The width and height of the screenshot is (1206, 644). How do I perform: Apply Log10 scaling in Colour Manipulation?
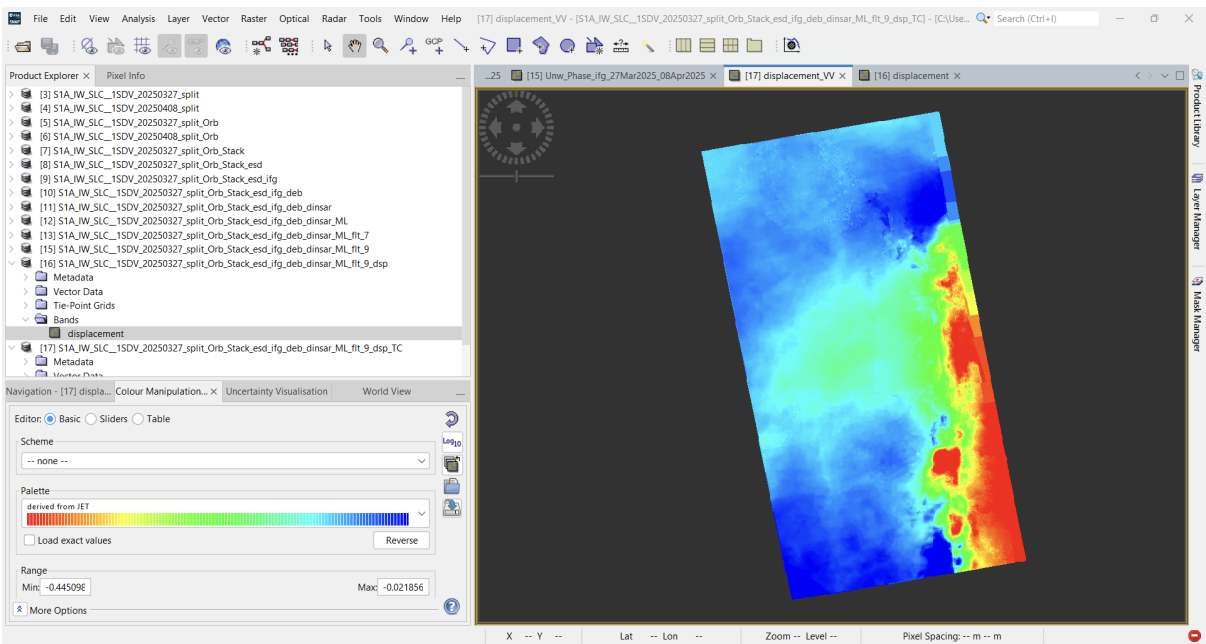coord(452,441)
